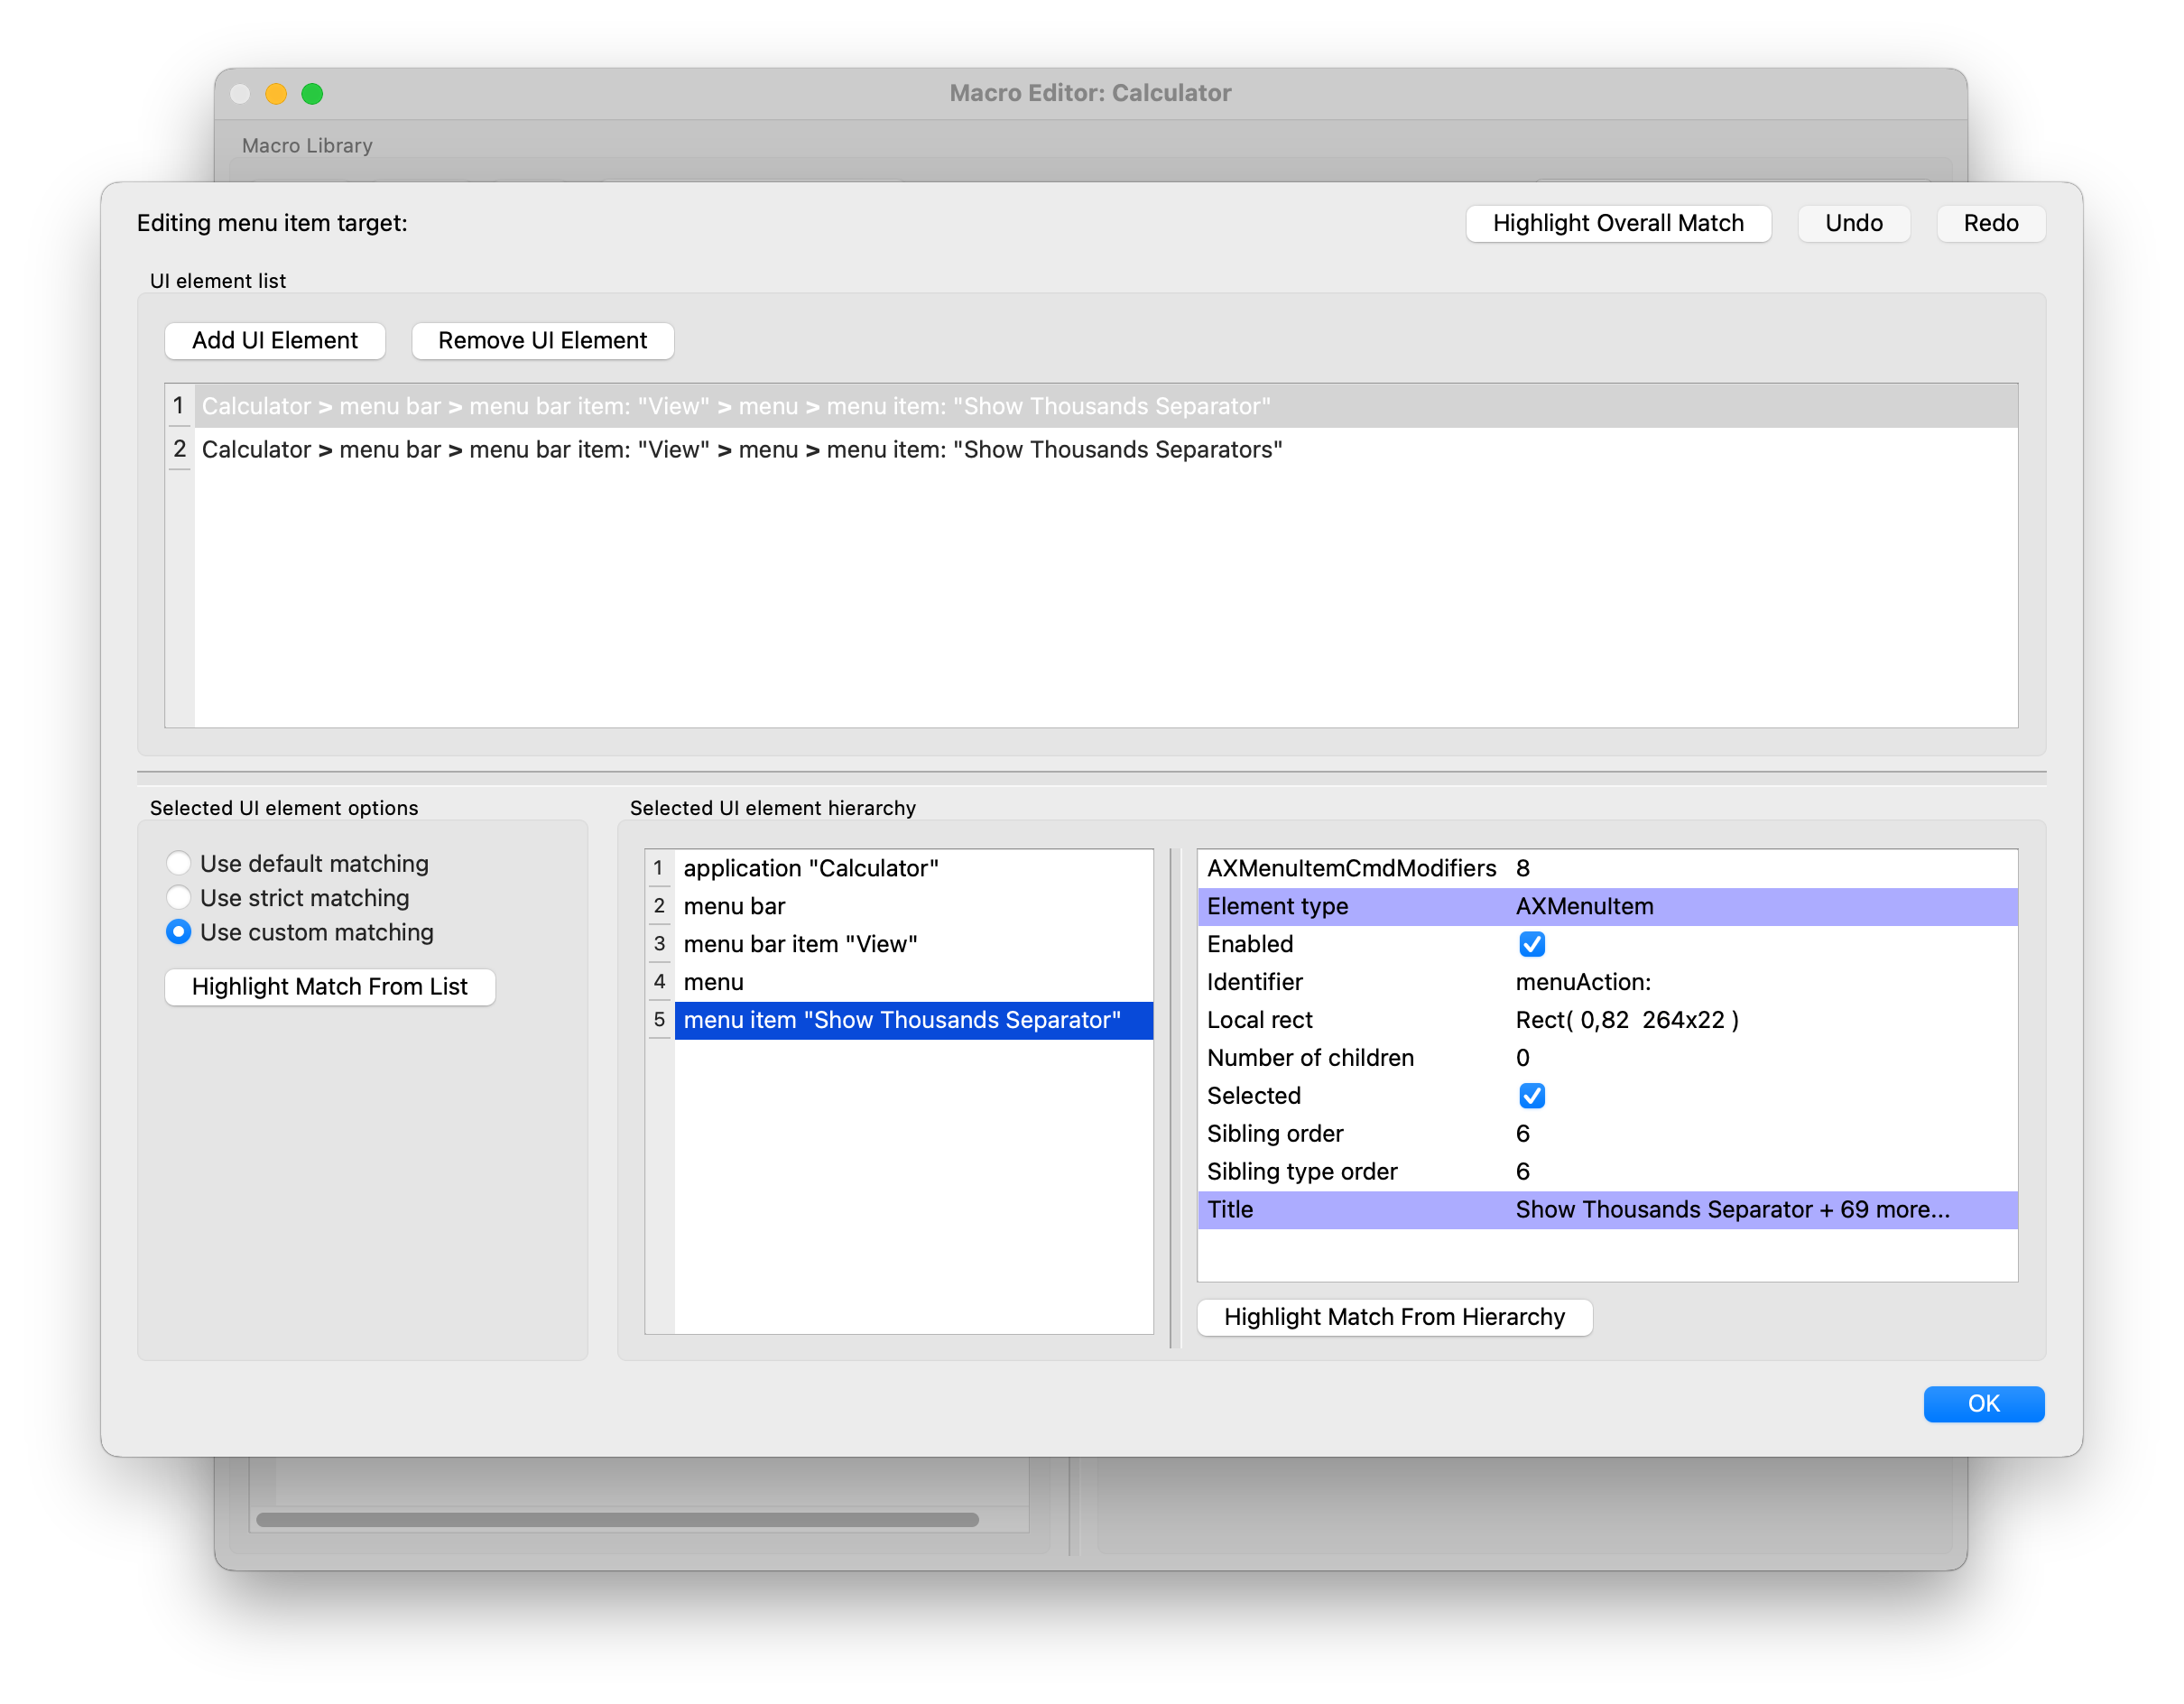The image size is (2184, 1704).
Task: Select the Use strict matching option
Action: tap(178, 898)
